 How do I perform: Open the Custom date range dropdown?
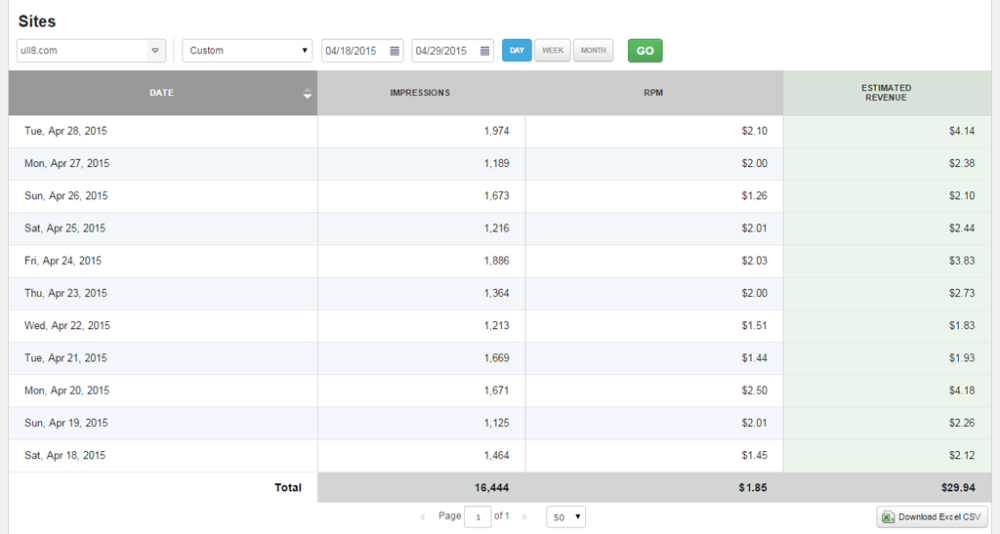[x=248, y=50]
